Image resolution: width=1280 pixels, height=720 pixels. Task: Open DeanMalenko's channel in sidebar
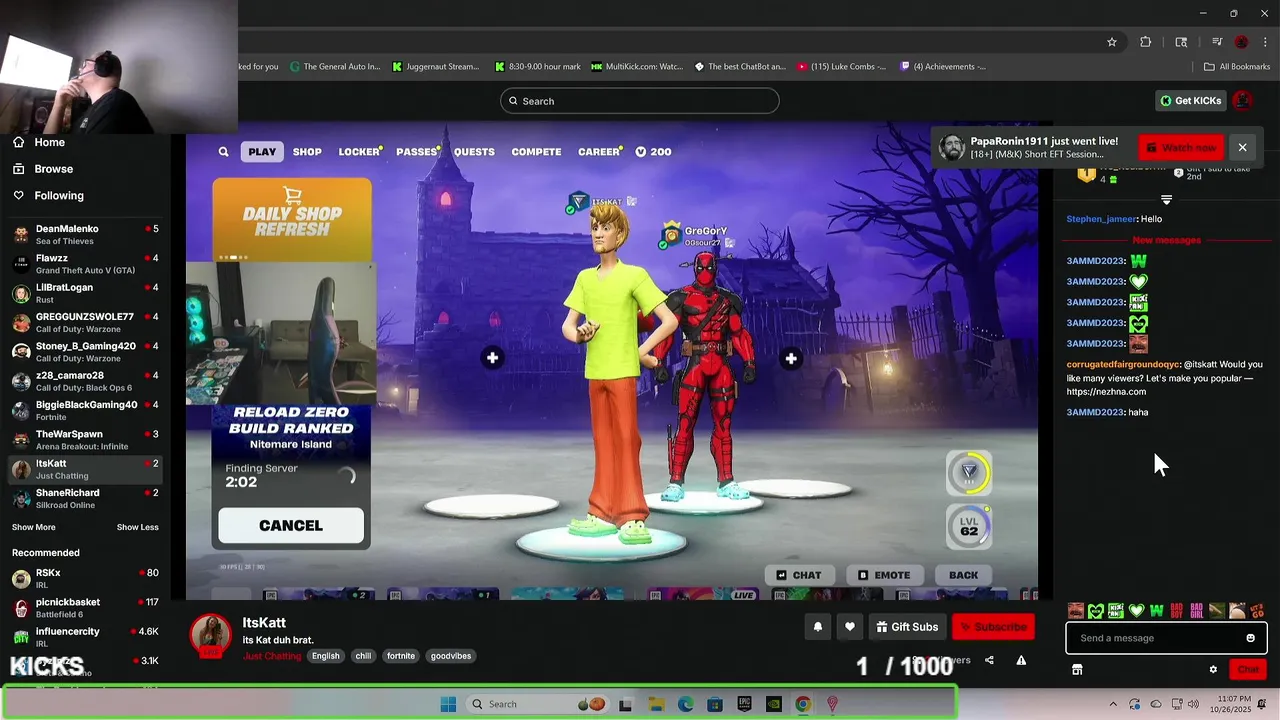[x=85, y=235]
